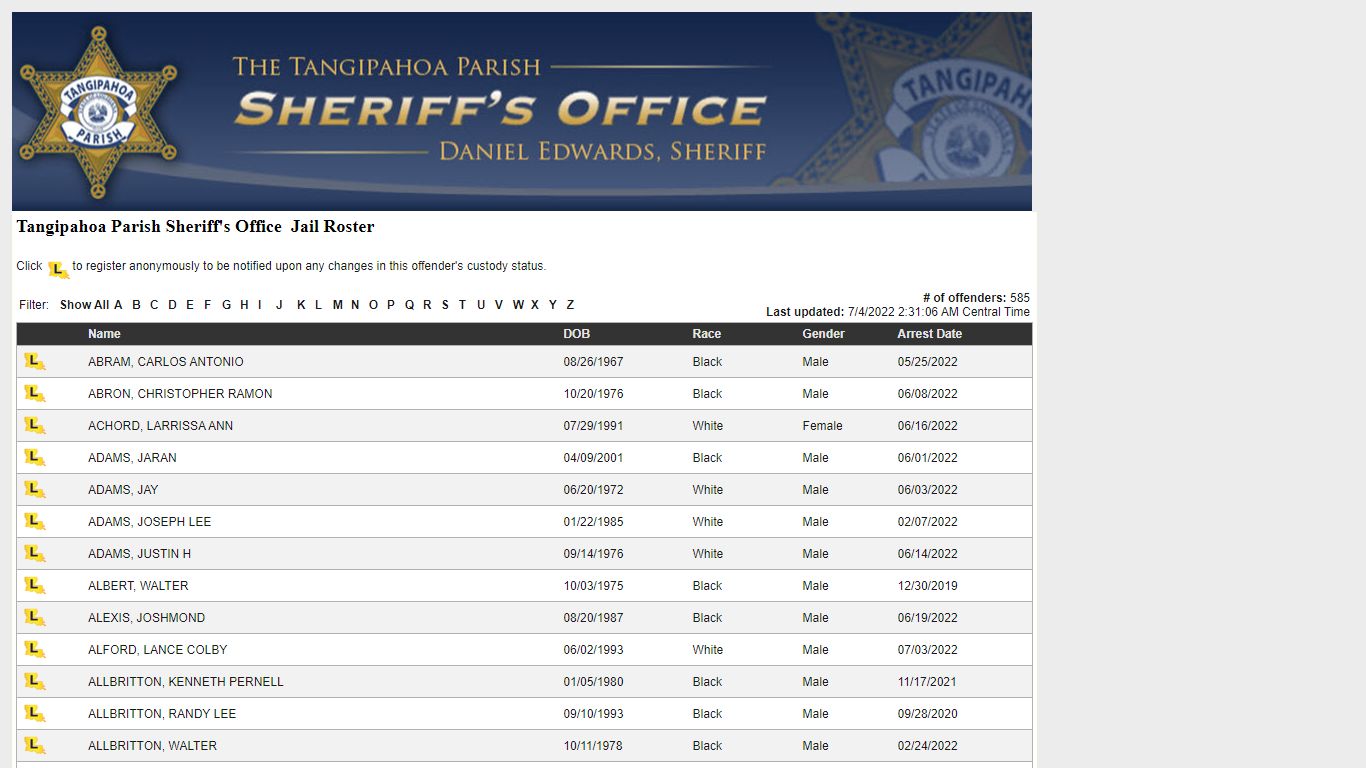Sort table by Name column header

[104, 334]
